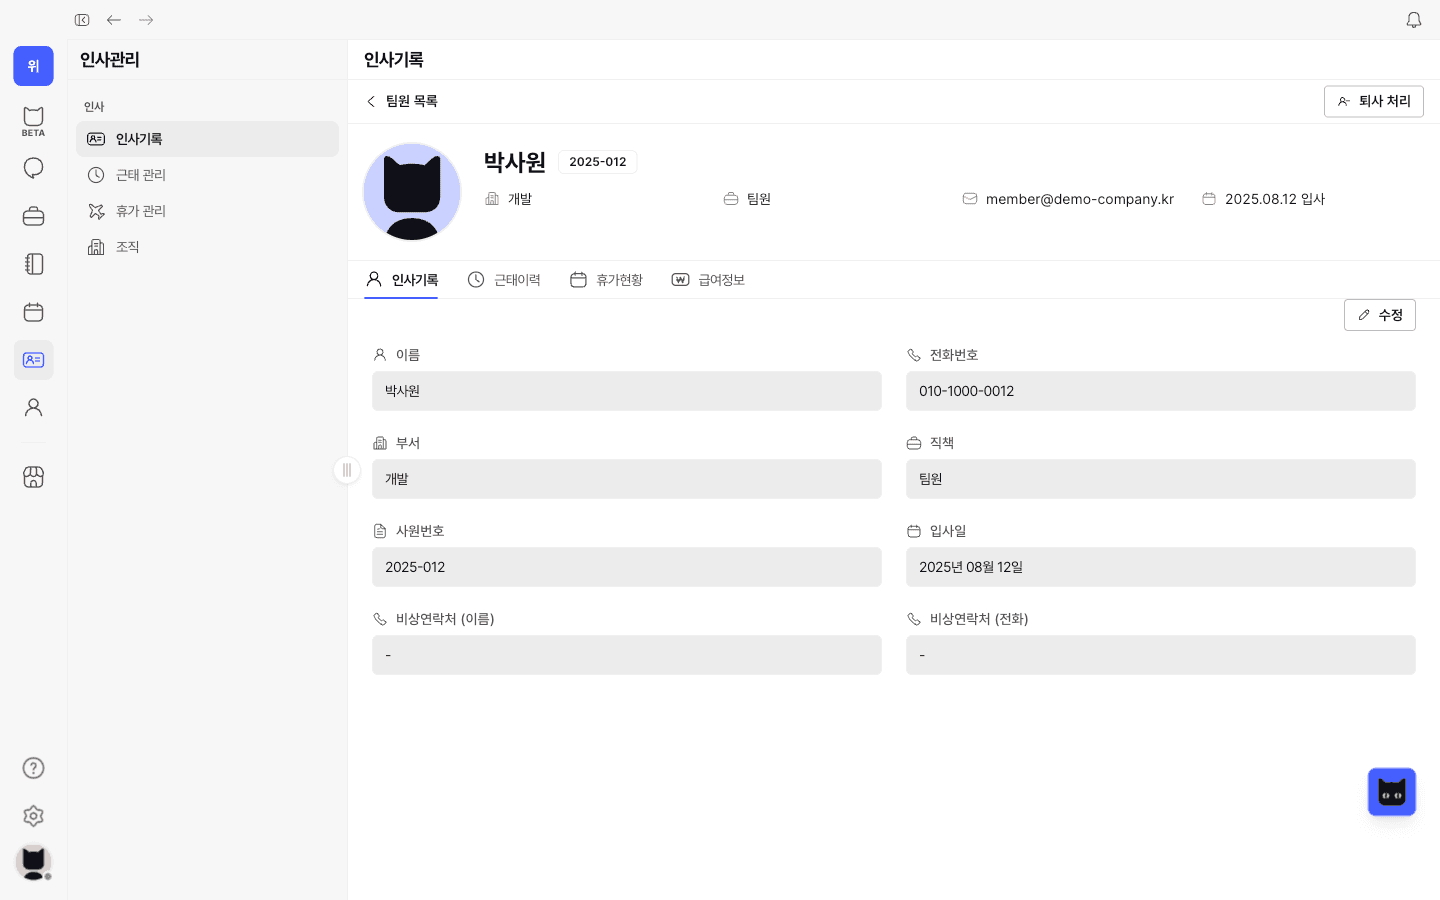Click the 사원번호 field 2025-012

click(x=627, y=567)
